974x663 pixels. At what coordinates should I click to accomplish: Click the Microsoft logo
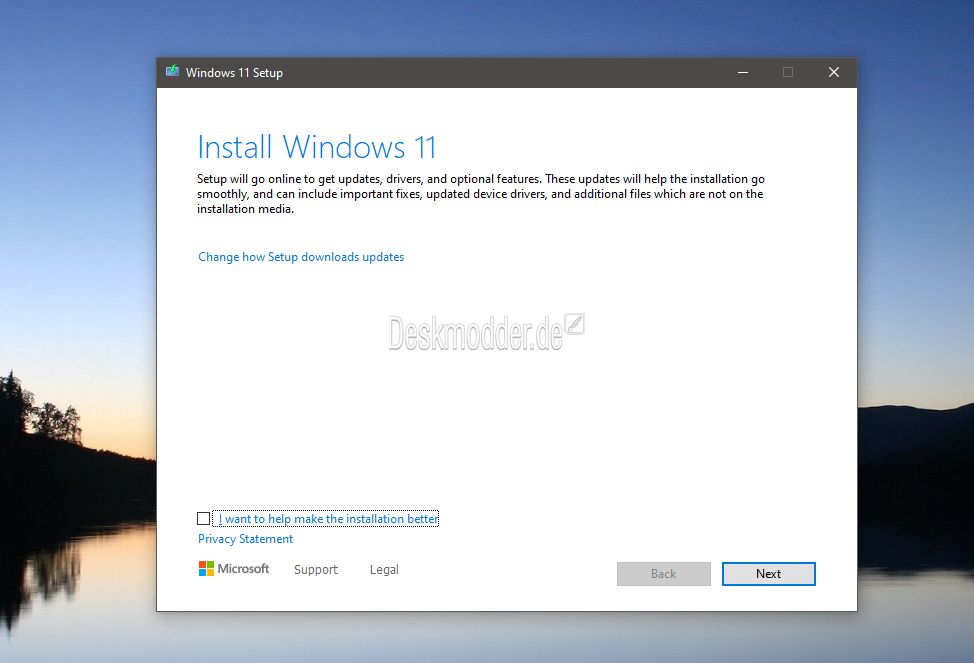[x=234, y=569]
